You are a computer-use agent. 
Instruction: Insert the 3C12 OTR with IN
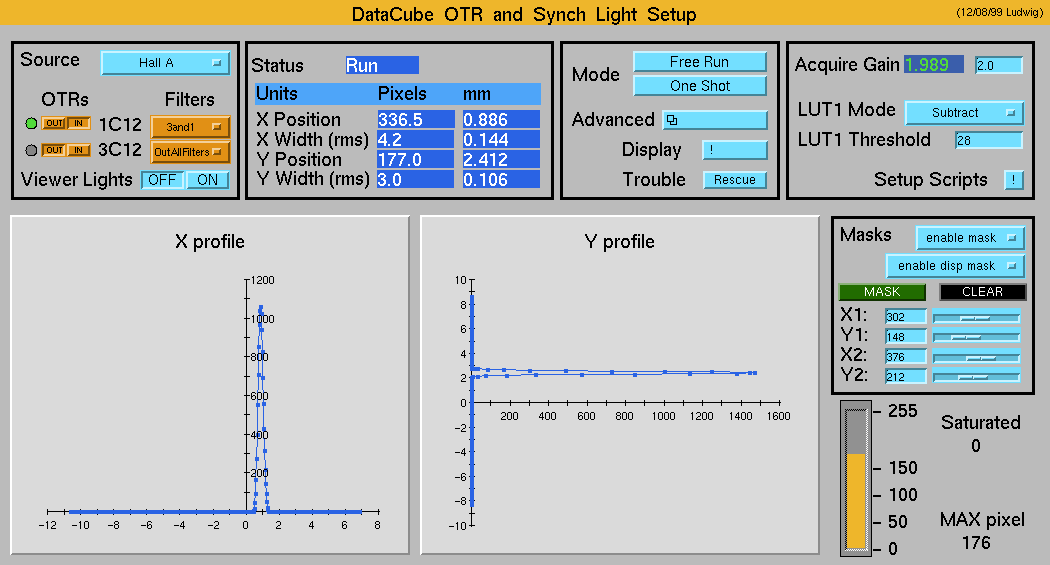click(78, 151)
